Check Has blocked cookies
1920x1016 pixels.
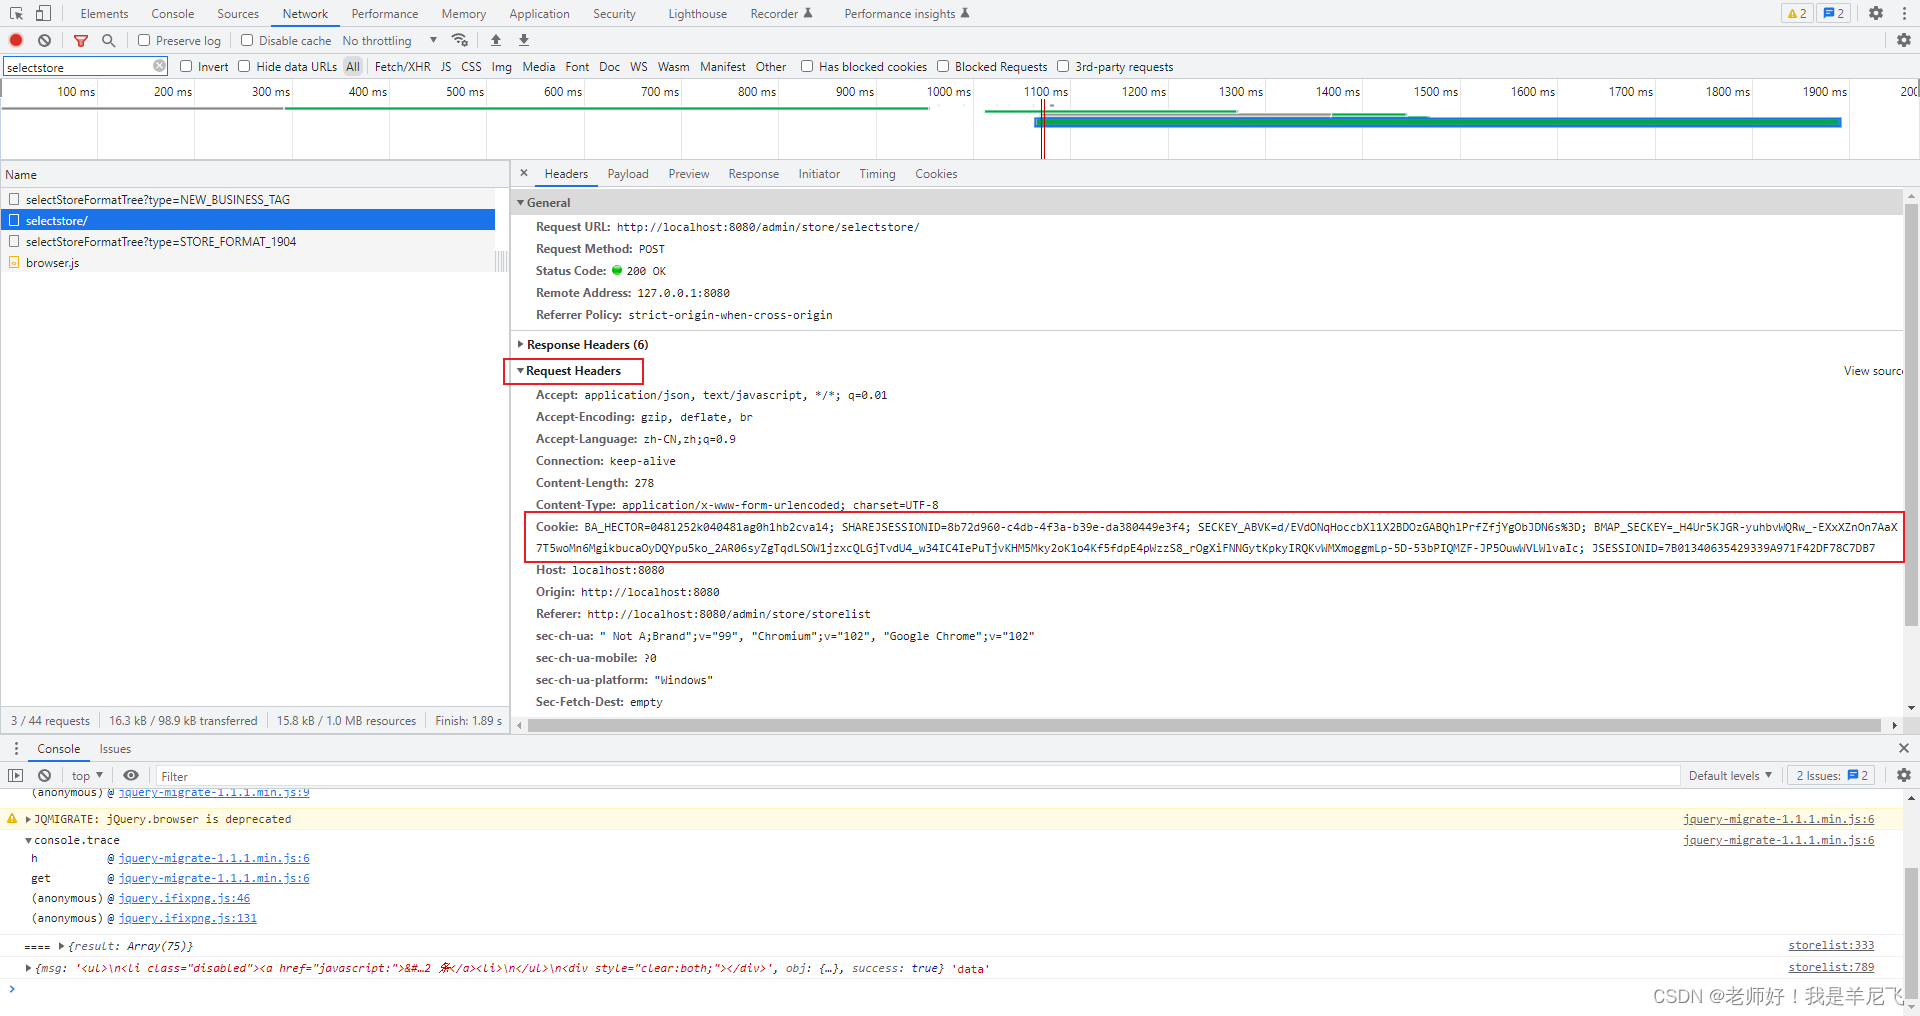pos(807,67)
